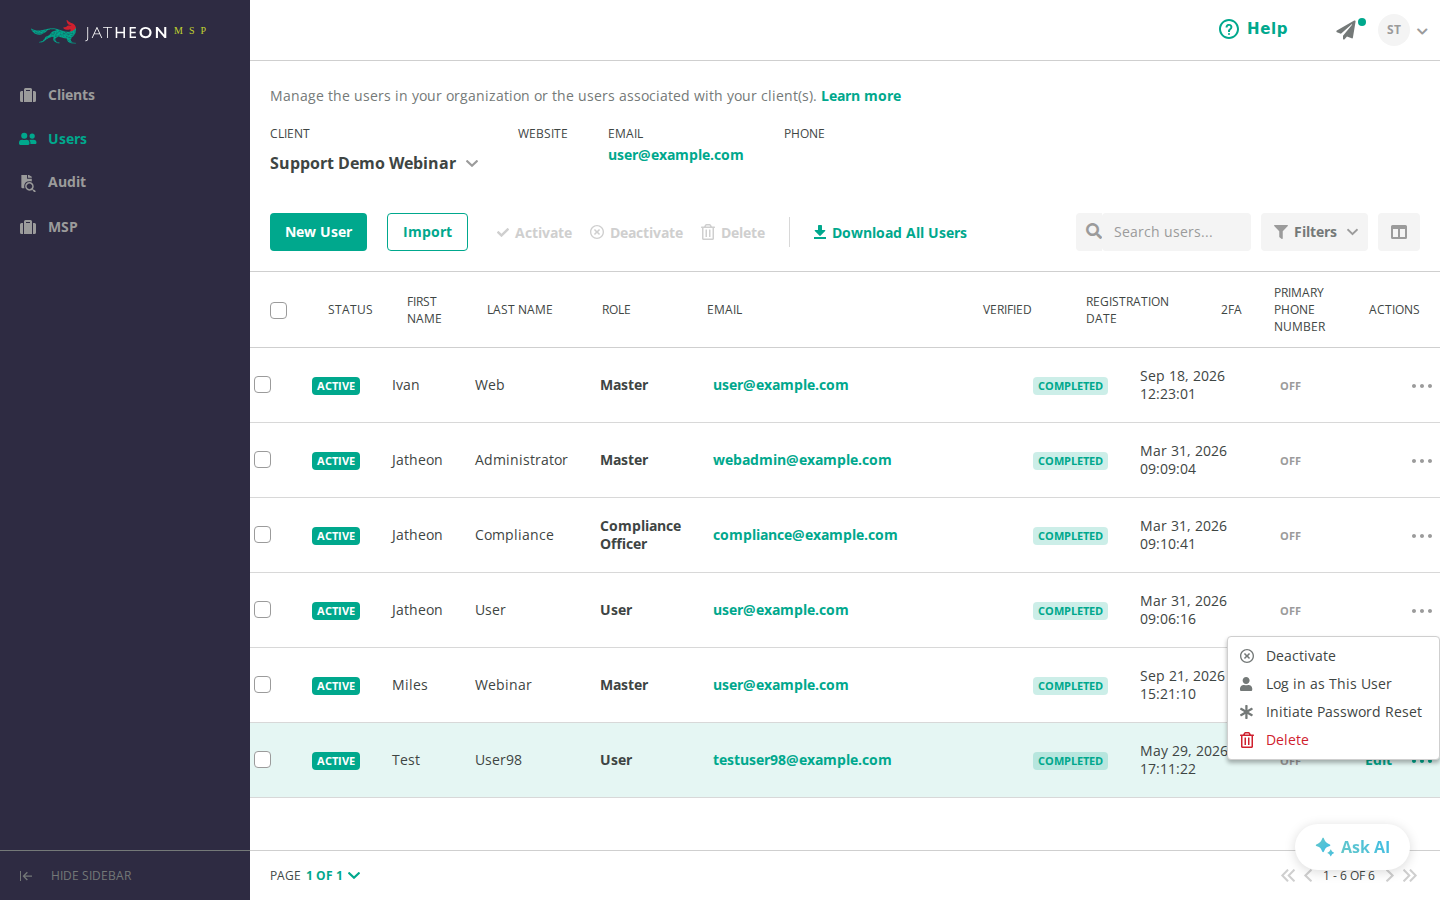Open the paper plane notifications icon
The image size is (1440, 900).
1348,30
